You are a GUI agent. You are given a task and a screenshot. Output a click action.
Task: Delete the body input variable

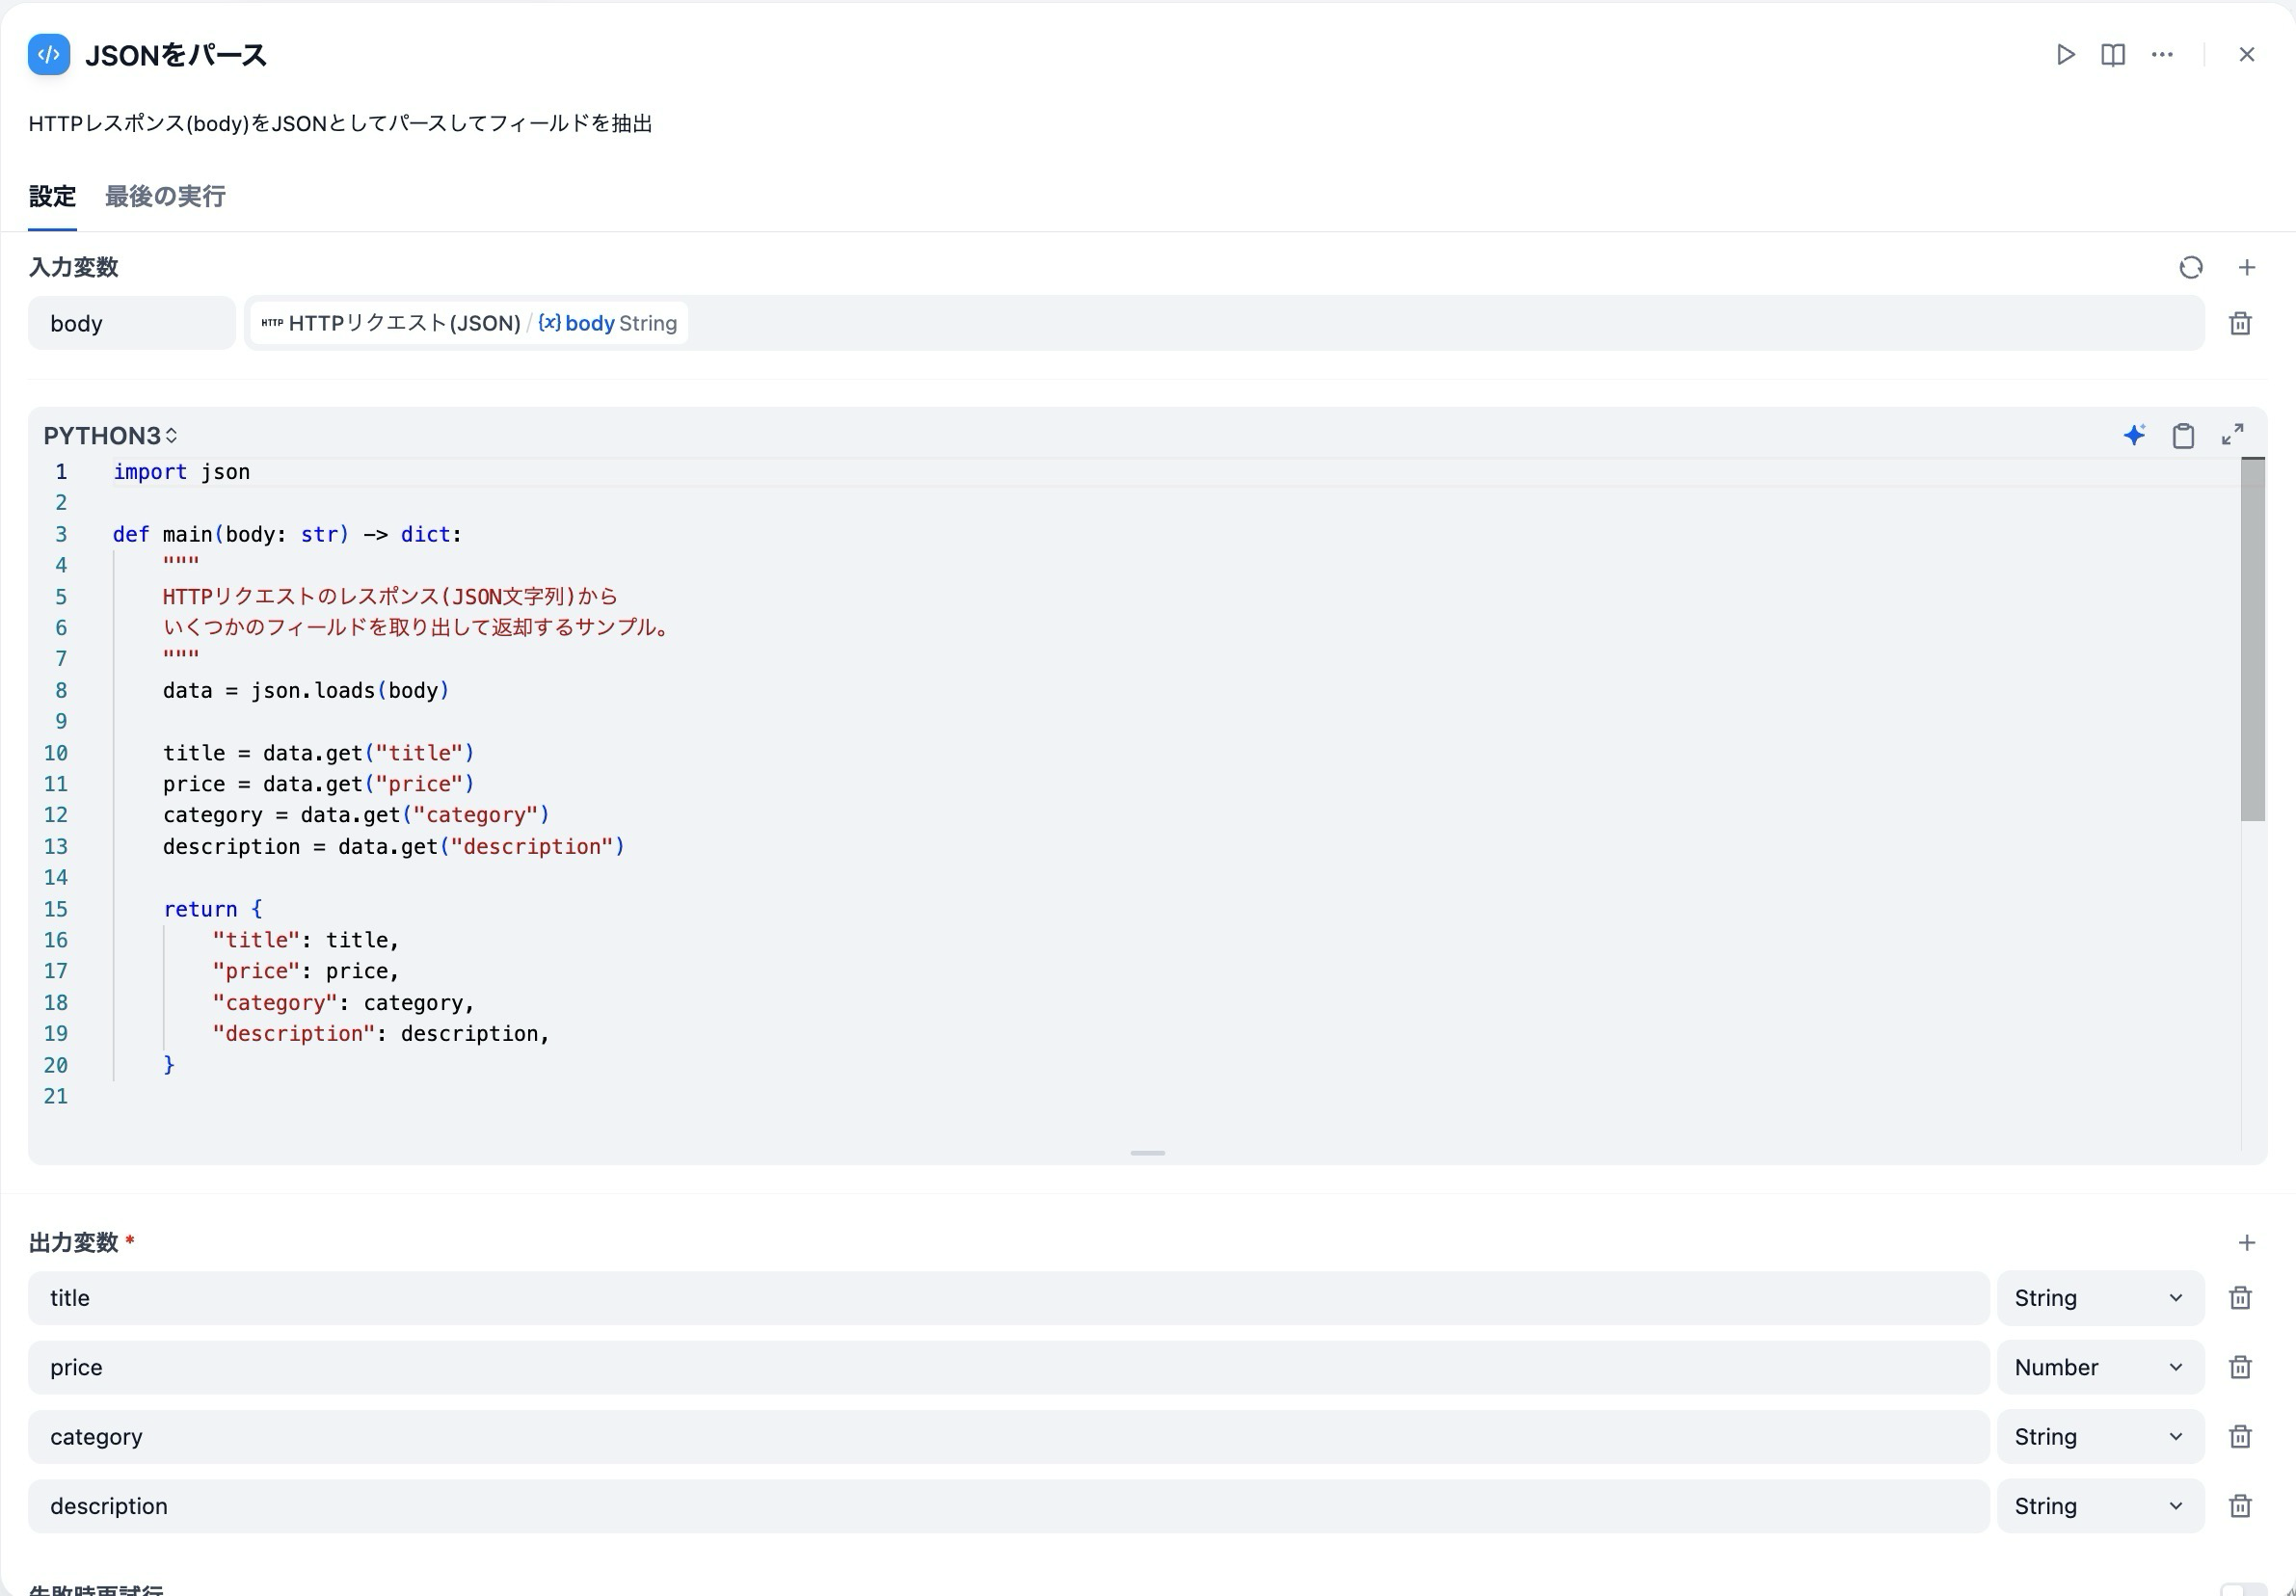[x=2240, y=322]
